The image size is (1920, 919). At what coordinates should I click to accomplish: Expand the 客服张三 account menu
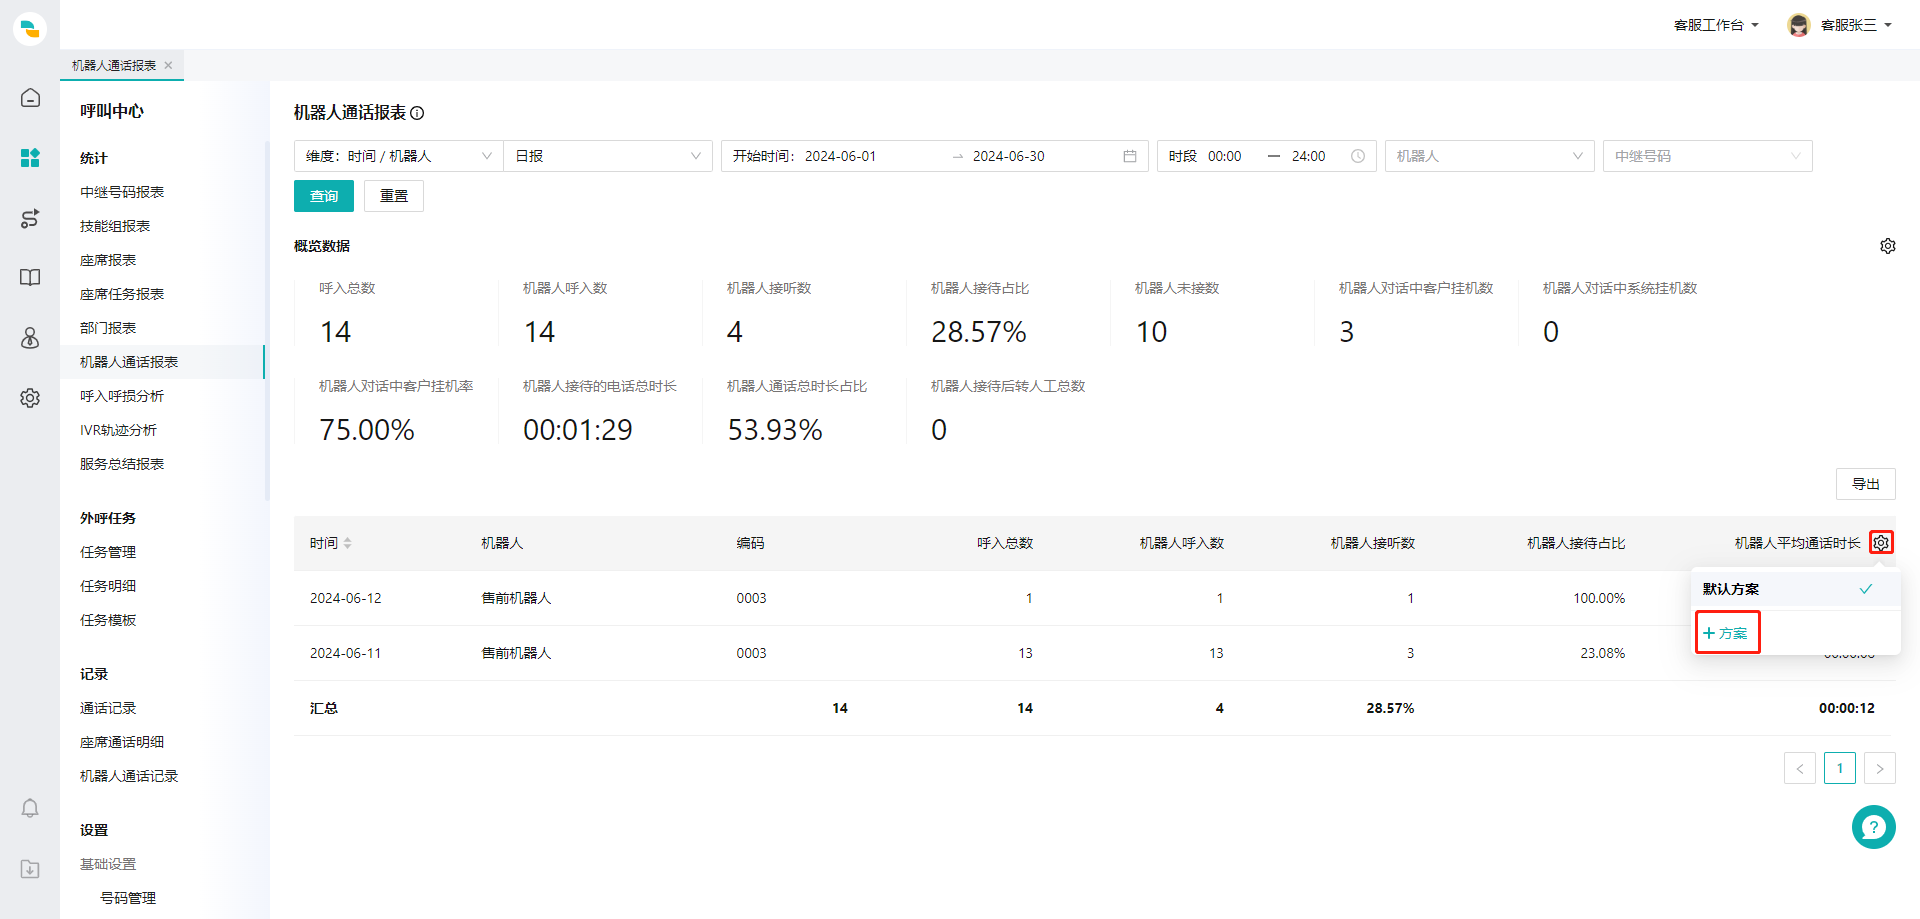[1856, 25]
